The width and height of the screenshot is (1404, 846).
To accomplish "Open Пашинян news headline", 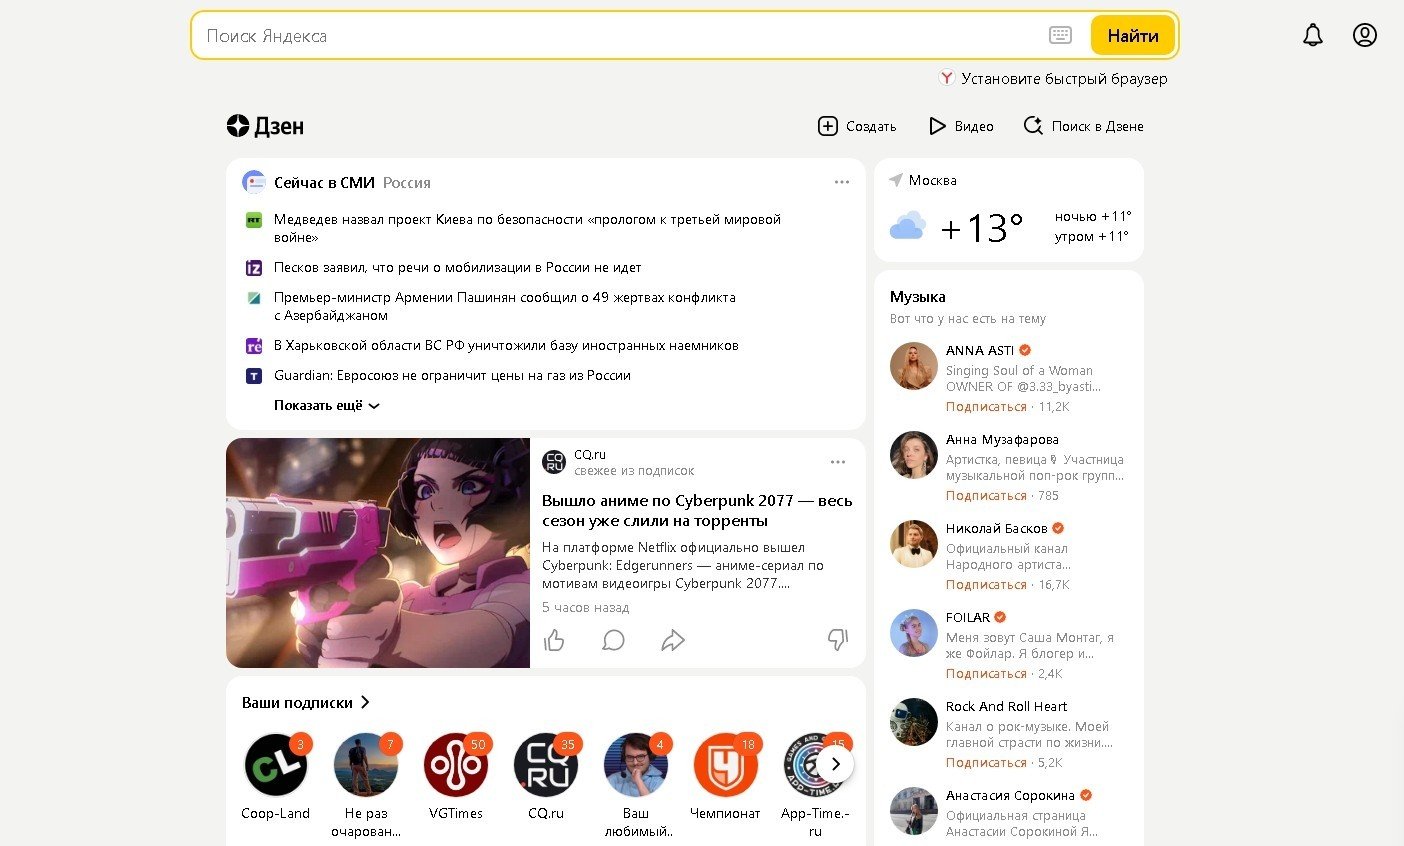I will (505, 306).
